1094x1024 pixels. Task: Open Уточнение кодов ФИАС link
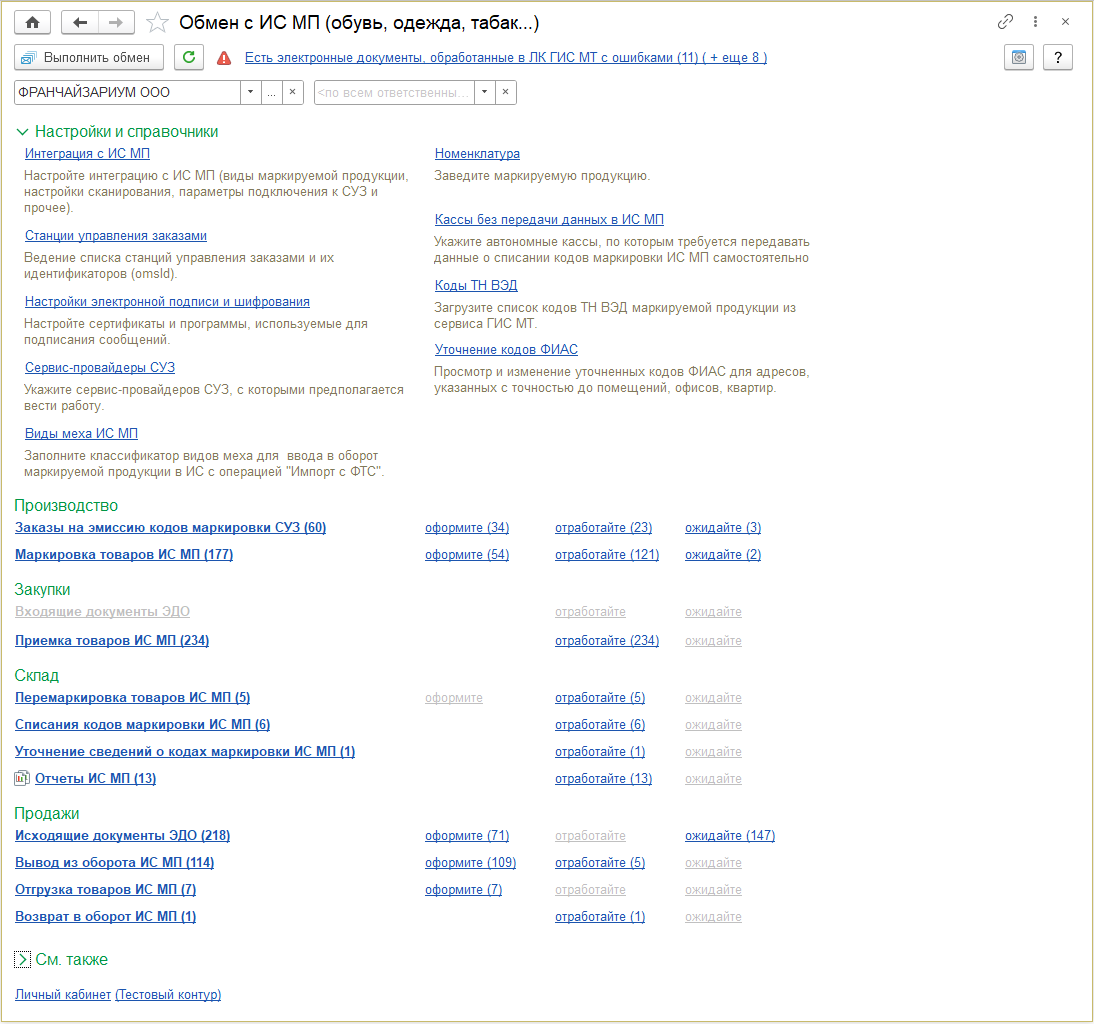[506, 349]
